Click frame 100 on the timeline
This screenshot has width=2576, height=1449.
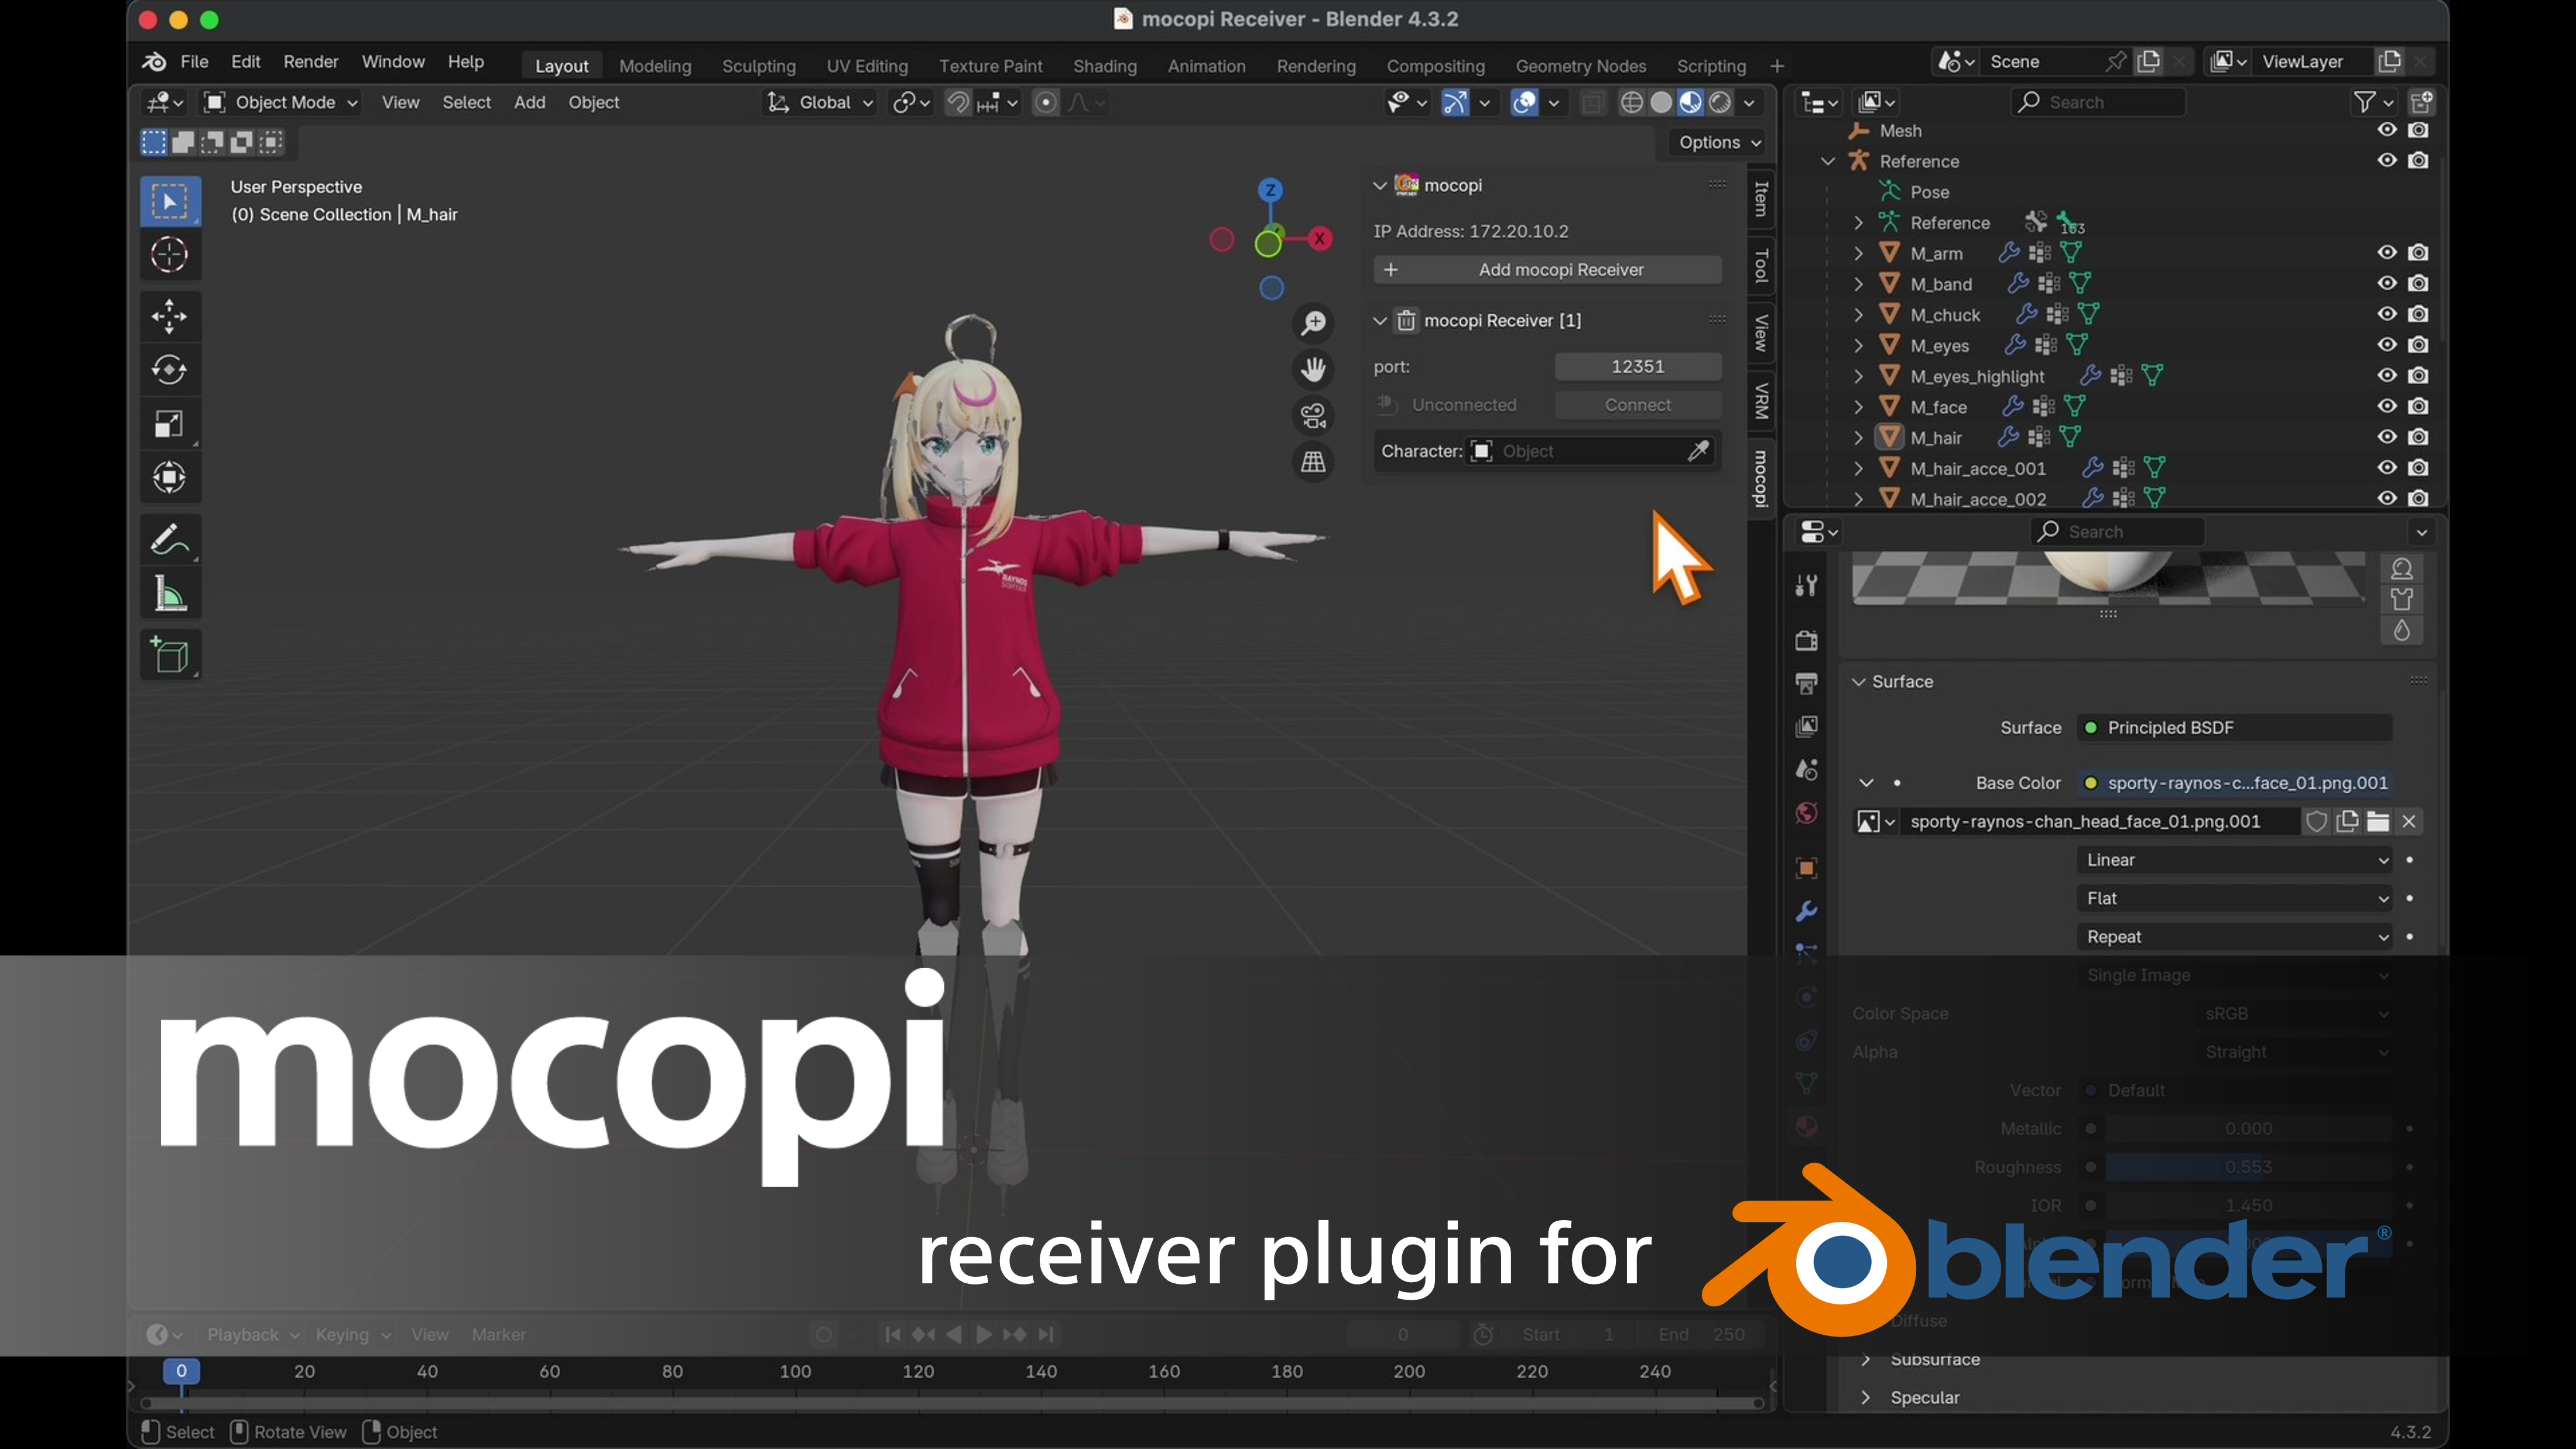coord(795,1371)
